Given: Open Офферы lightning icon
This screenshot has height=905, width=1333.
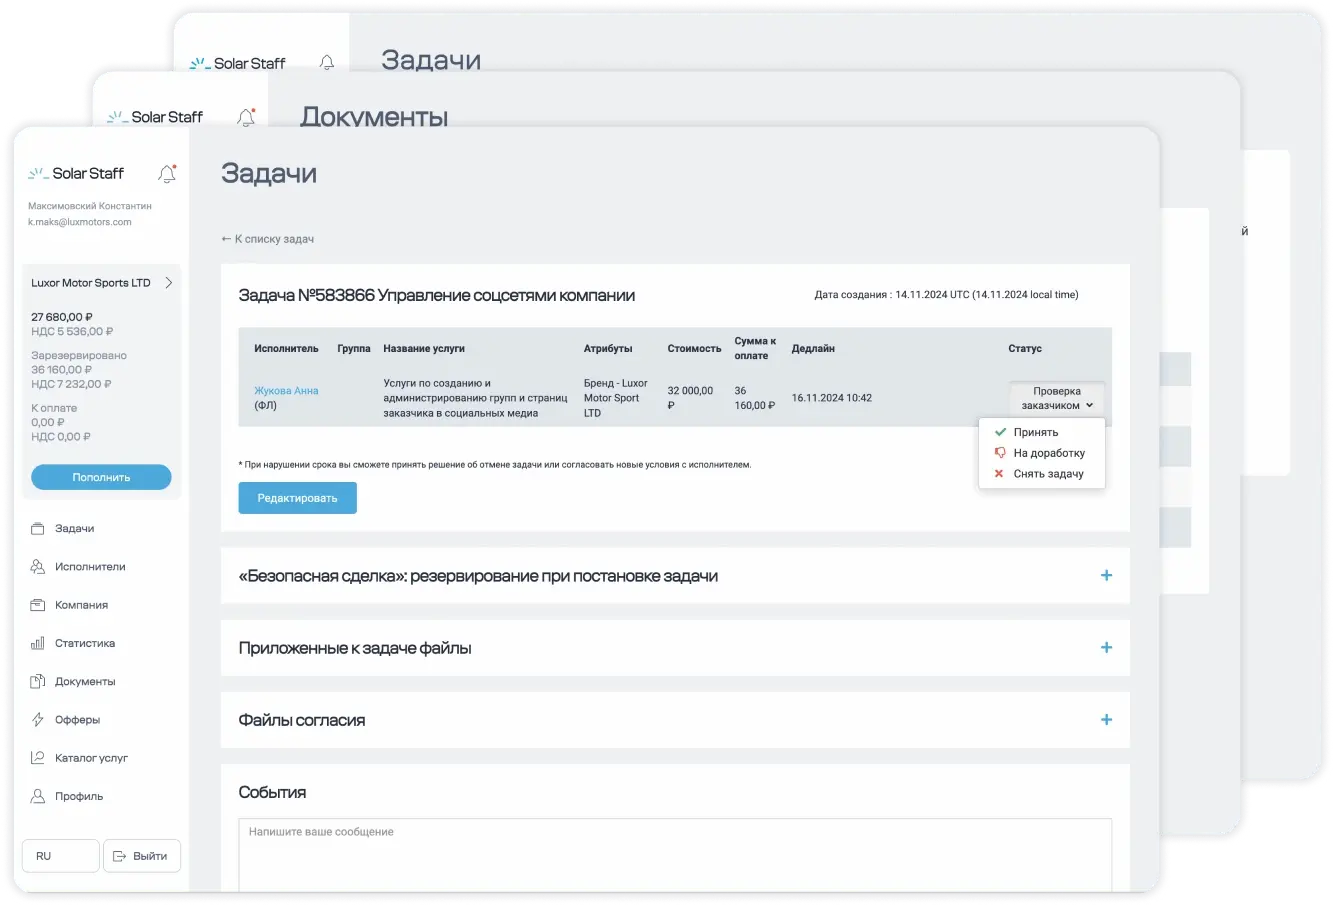Looking at the screenshot, I should (38, 720).
